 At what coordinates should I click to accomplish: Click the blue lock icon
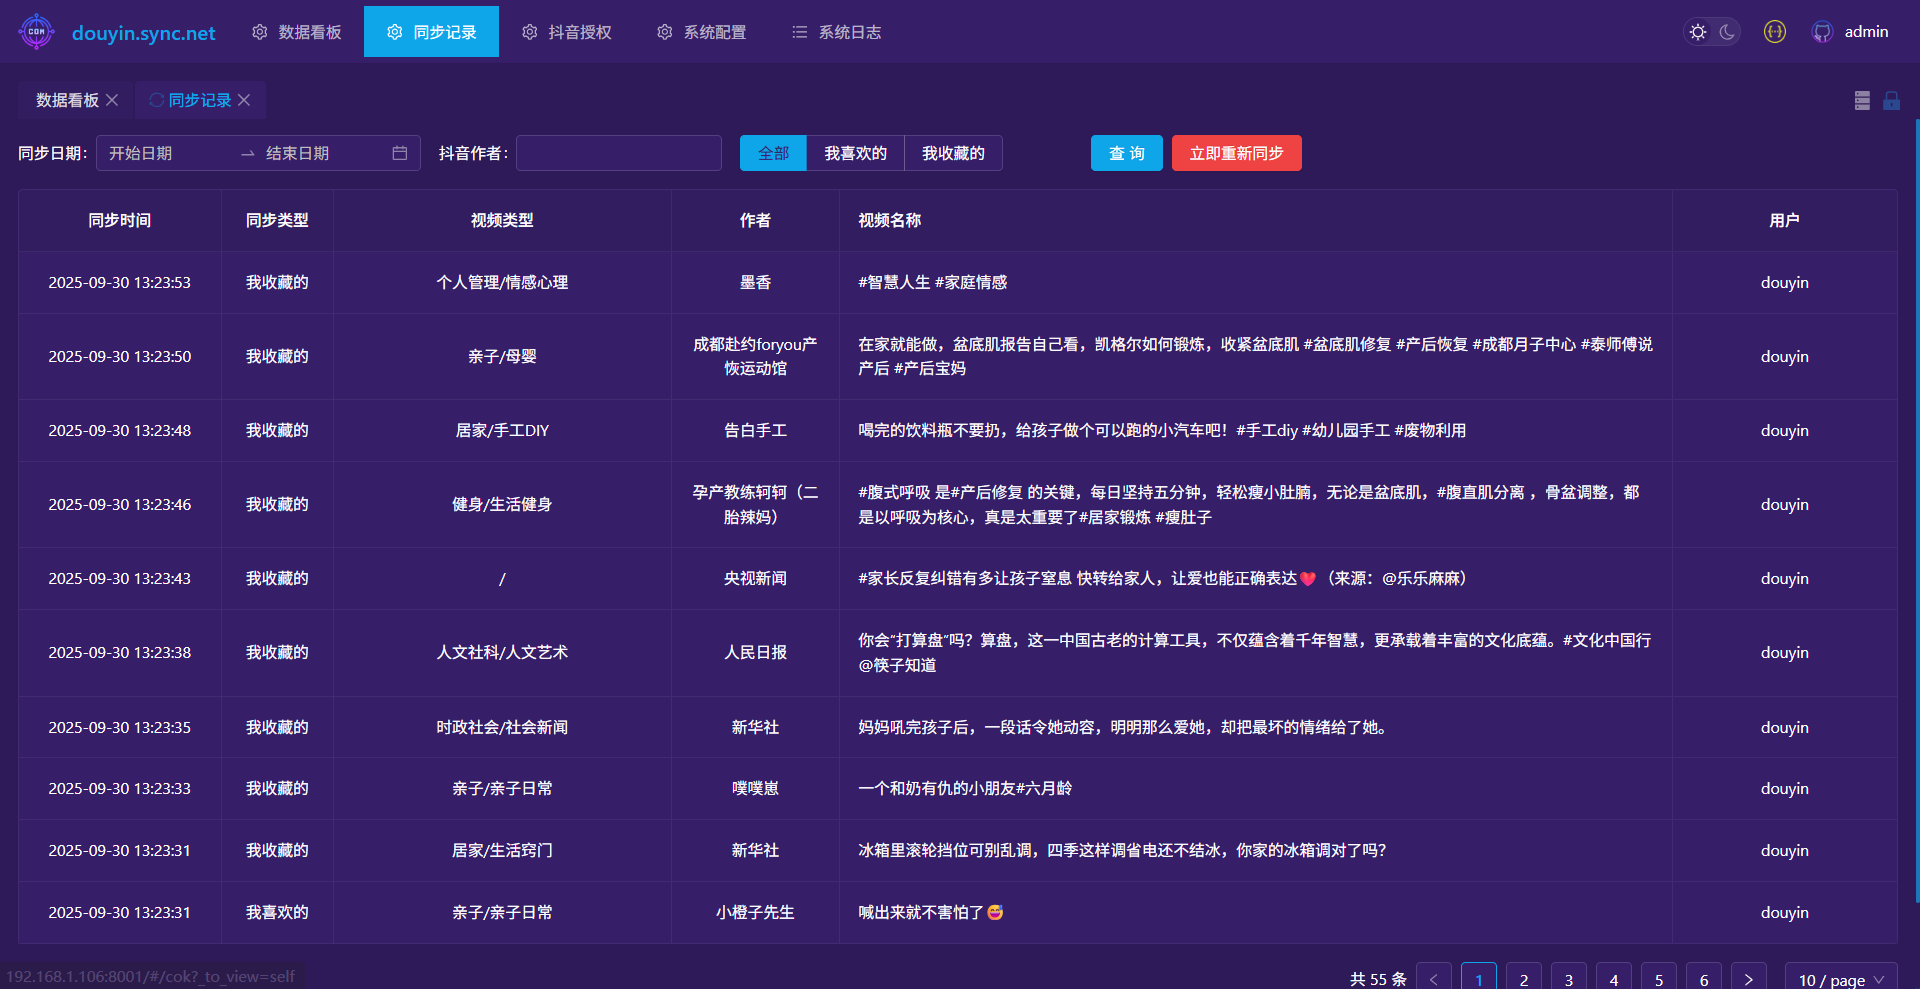(1891, 100)
